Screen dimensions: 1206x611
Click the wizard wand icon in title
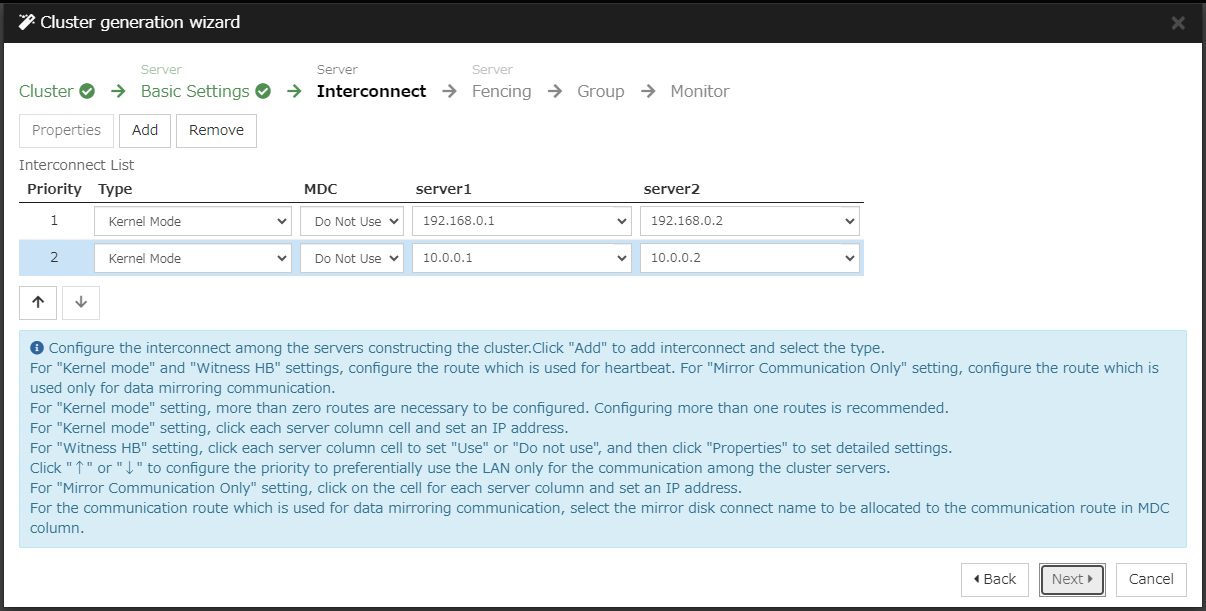point(27,22)
